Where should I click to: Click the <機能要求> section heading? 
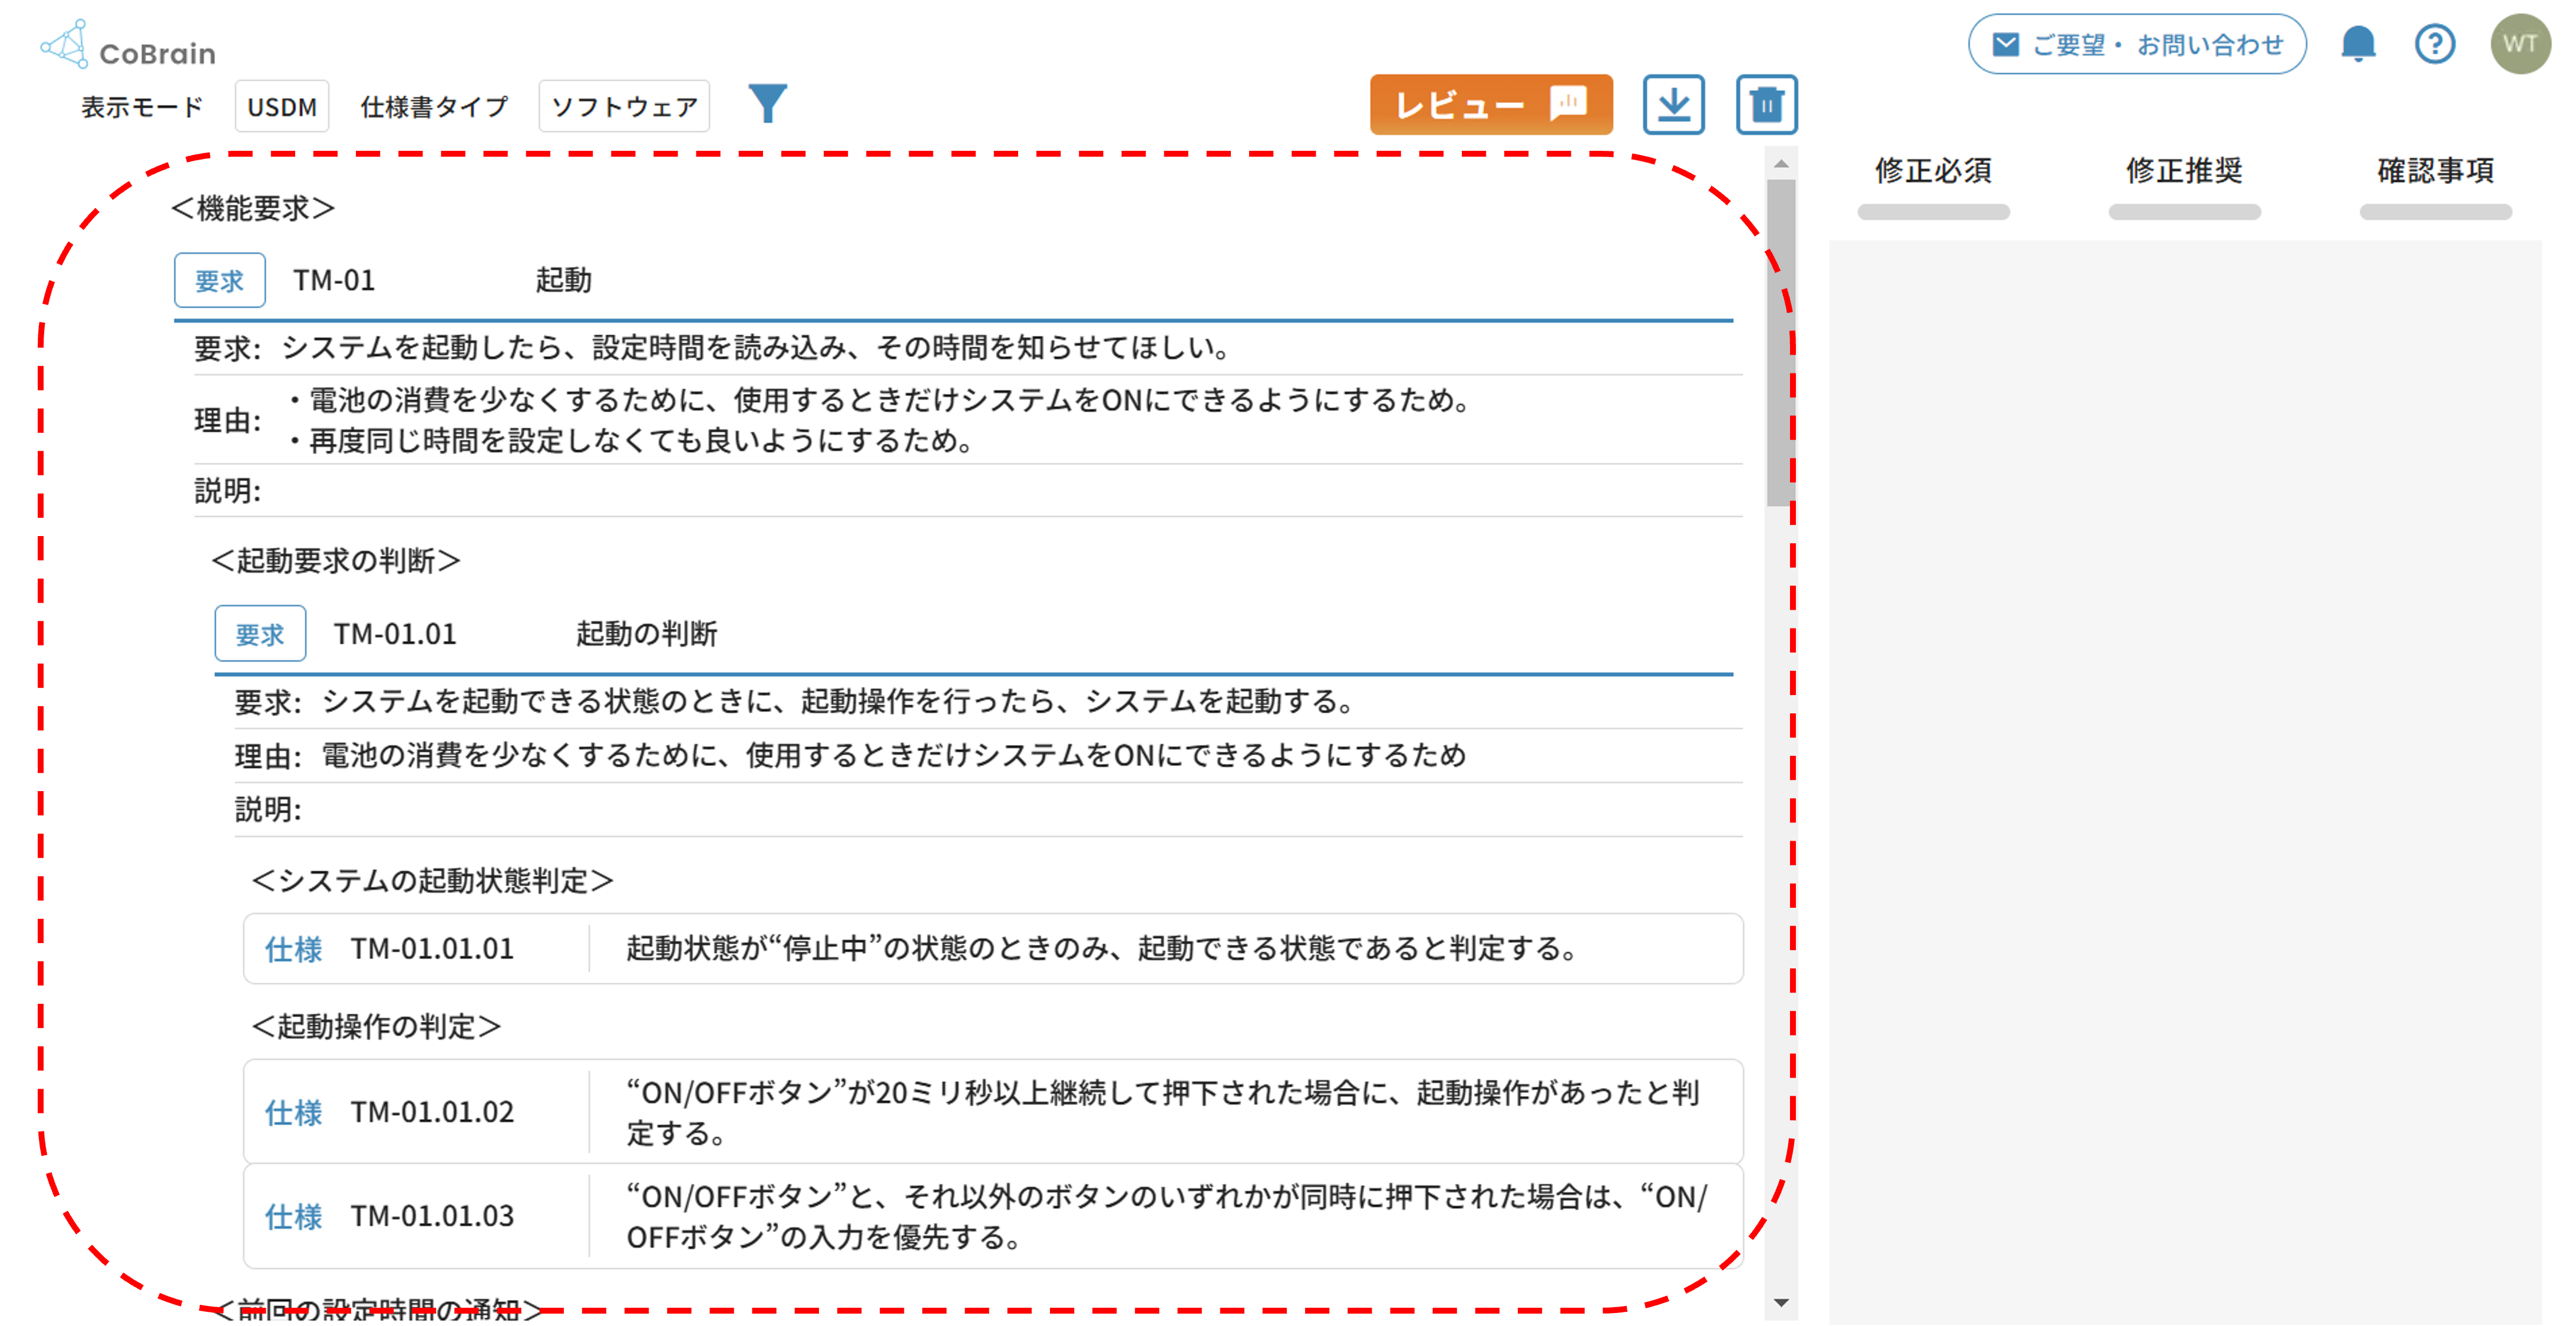coord(253,208)
